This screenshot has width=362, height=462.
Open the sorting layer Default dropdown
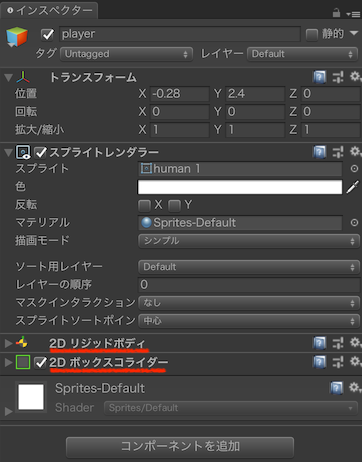coord(249,267)
